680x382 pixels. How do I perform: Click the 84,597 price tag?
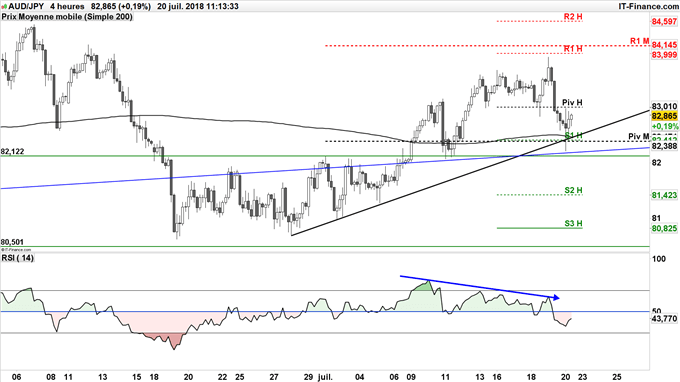click(x=664, y=21)
